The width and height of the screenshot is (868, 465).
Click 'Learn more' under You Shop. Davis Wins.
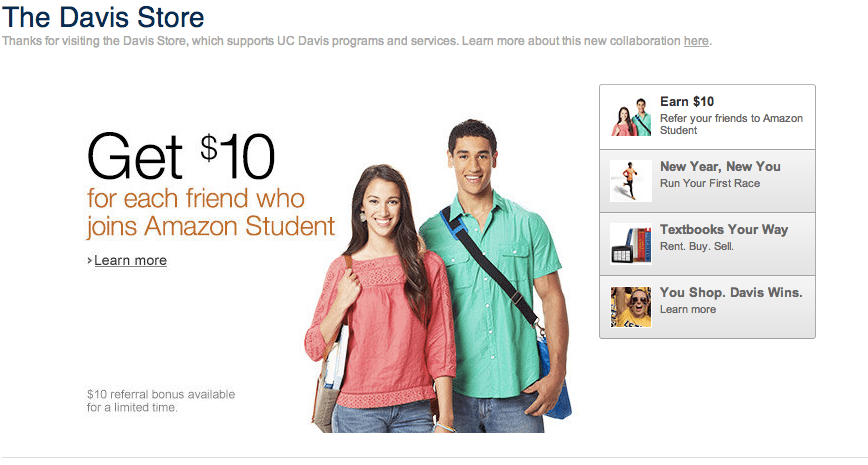click(688, 309)
